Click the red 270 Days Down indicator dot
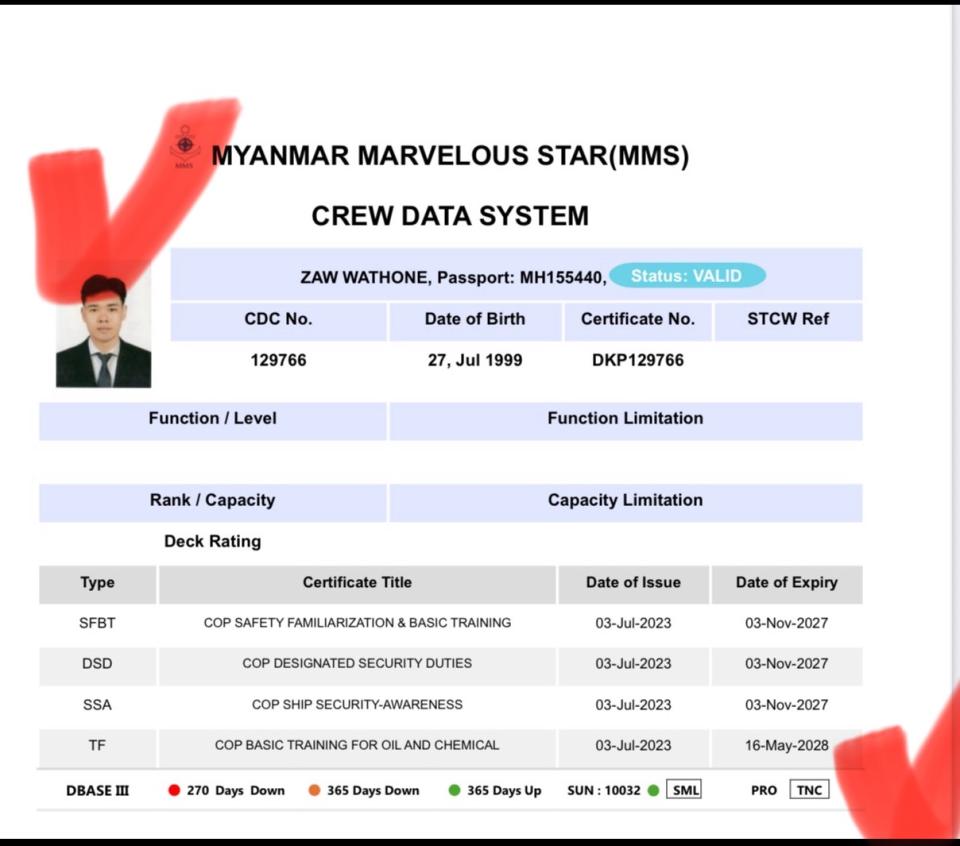Viewport: 960px width, 846px height. point(174,790)
